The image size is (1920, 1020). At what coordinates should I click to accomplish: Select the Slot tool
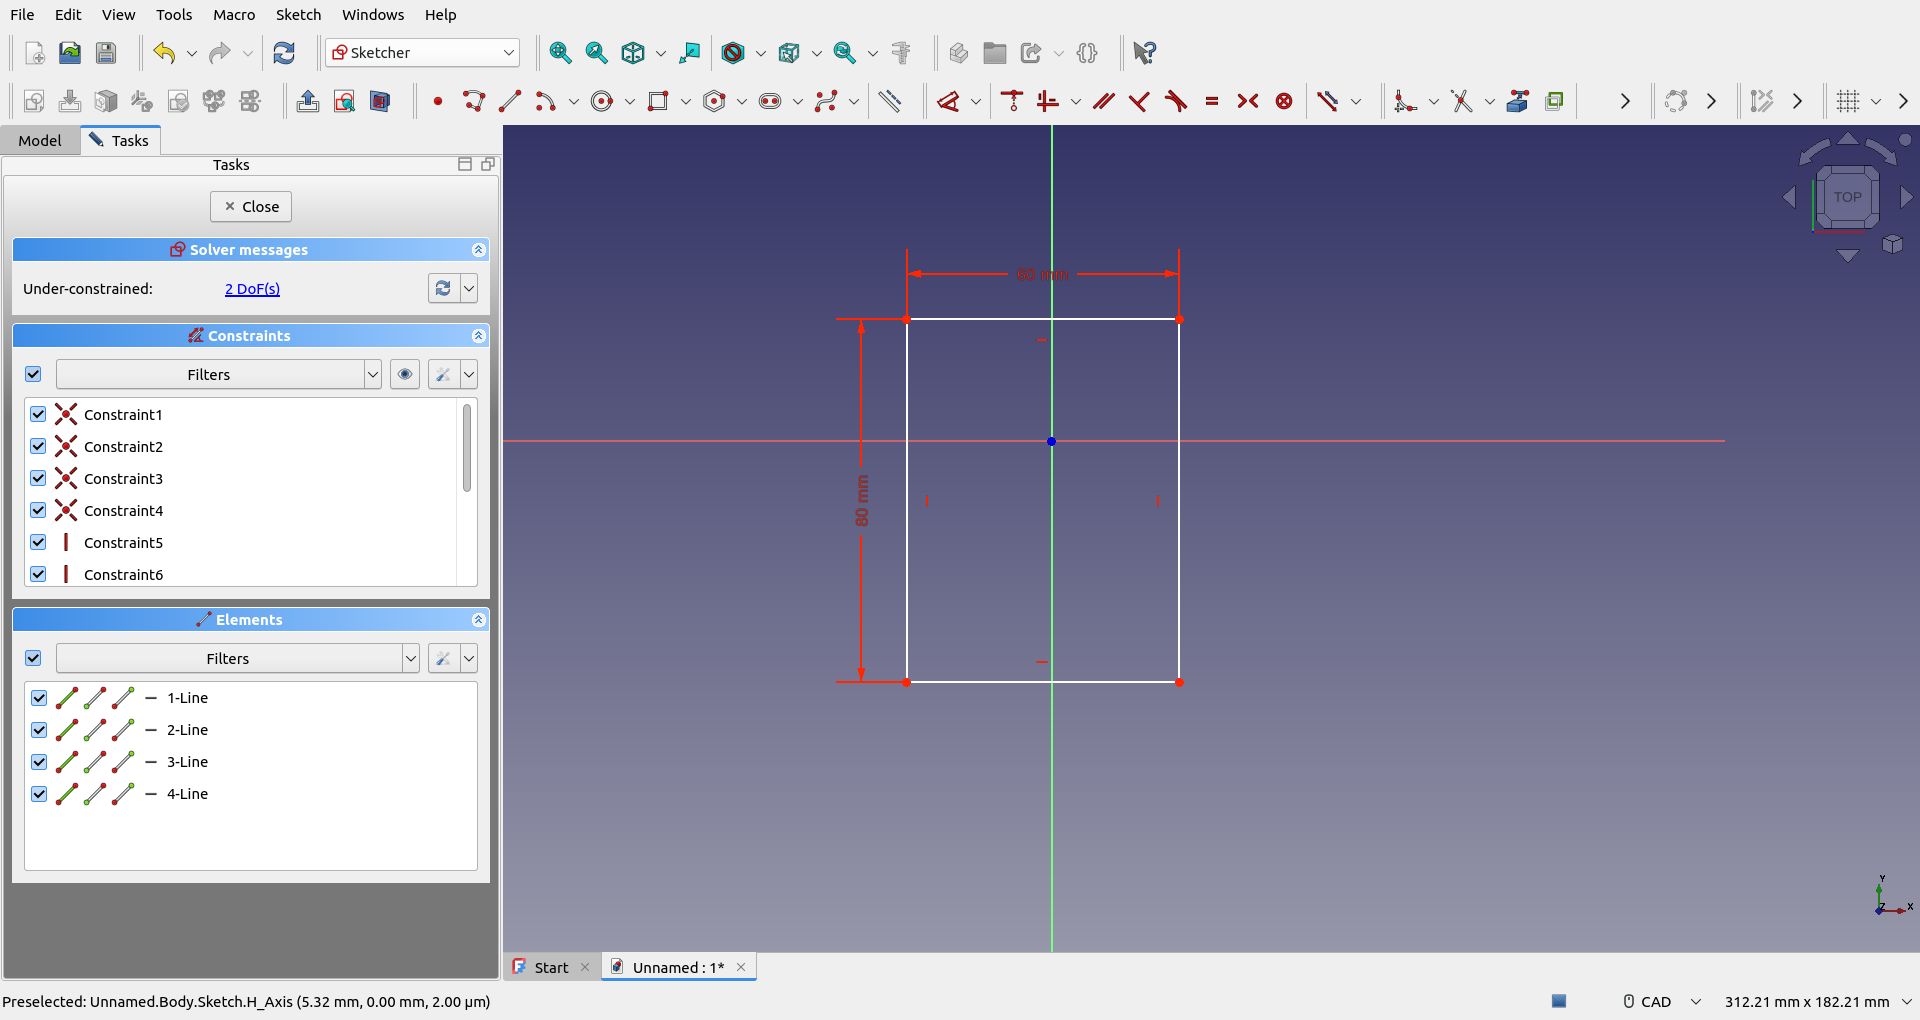(x=770, y=101)
